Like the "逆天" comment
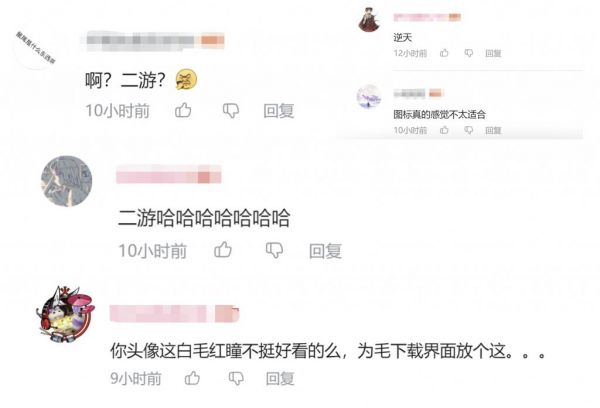Image resolution: width=600 pixels, height=408 pixels. [444, 53]
